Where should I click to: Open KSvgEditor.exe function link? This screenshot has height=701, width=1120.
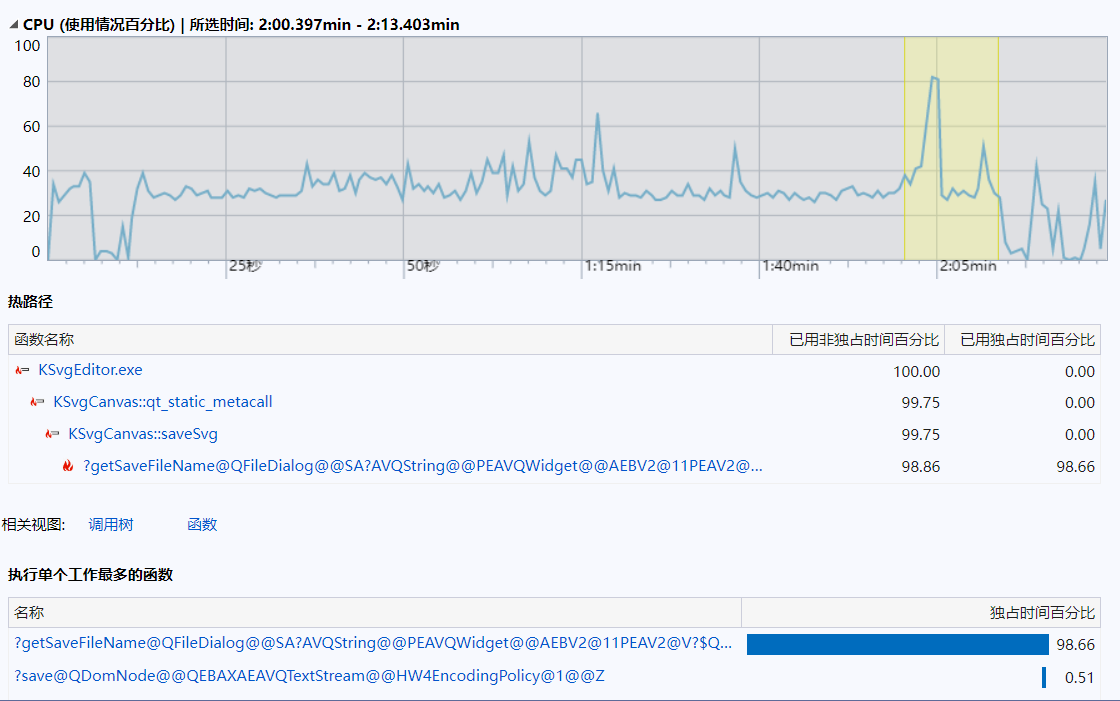(x=90, y=370)
